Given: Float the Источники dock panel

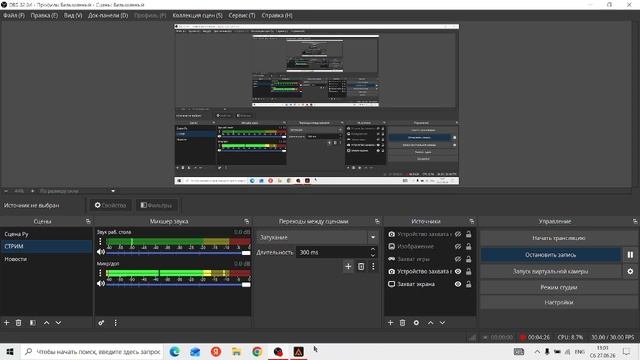Looking at the screenshot, I should coord(472,221).
